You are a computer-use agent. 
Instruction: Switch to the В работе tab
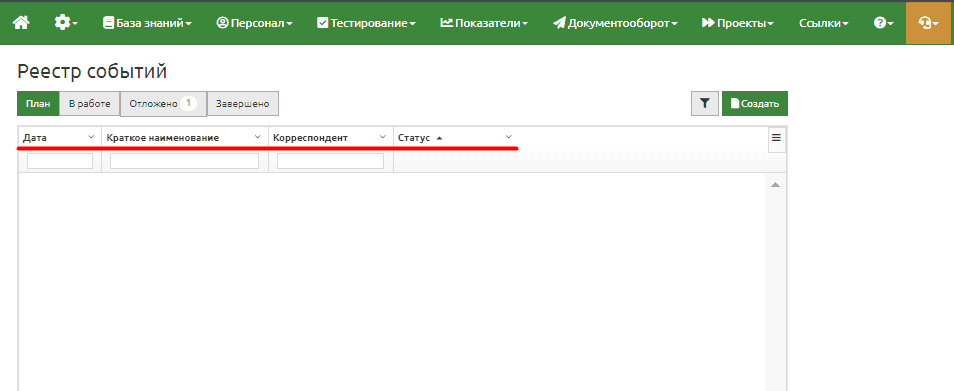tap(89, 103)
